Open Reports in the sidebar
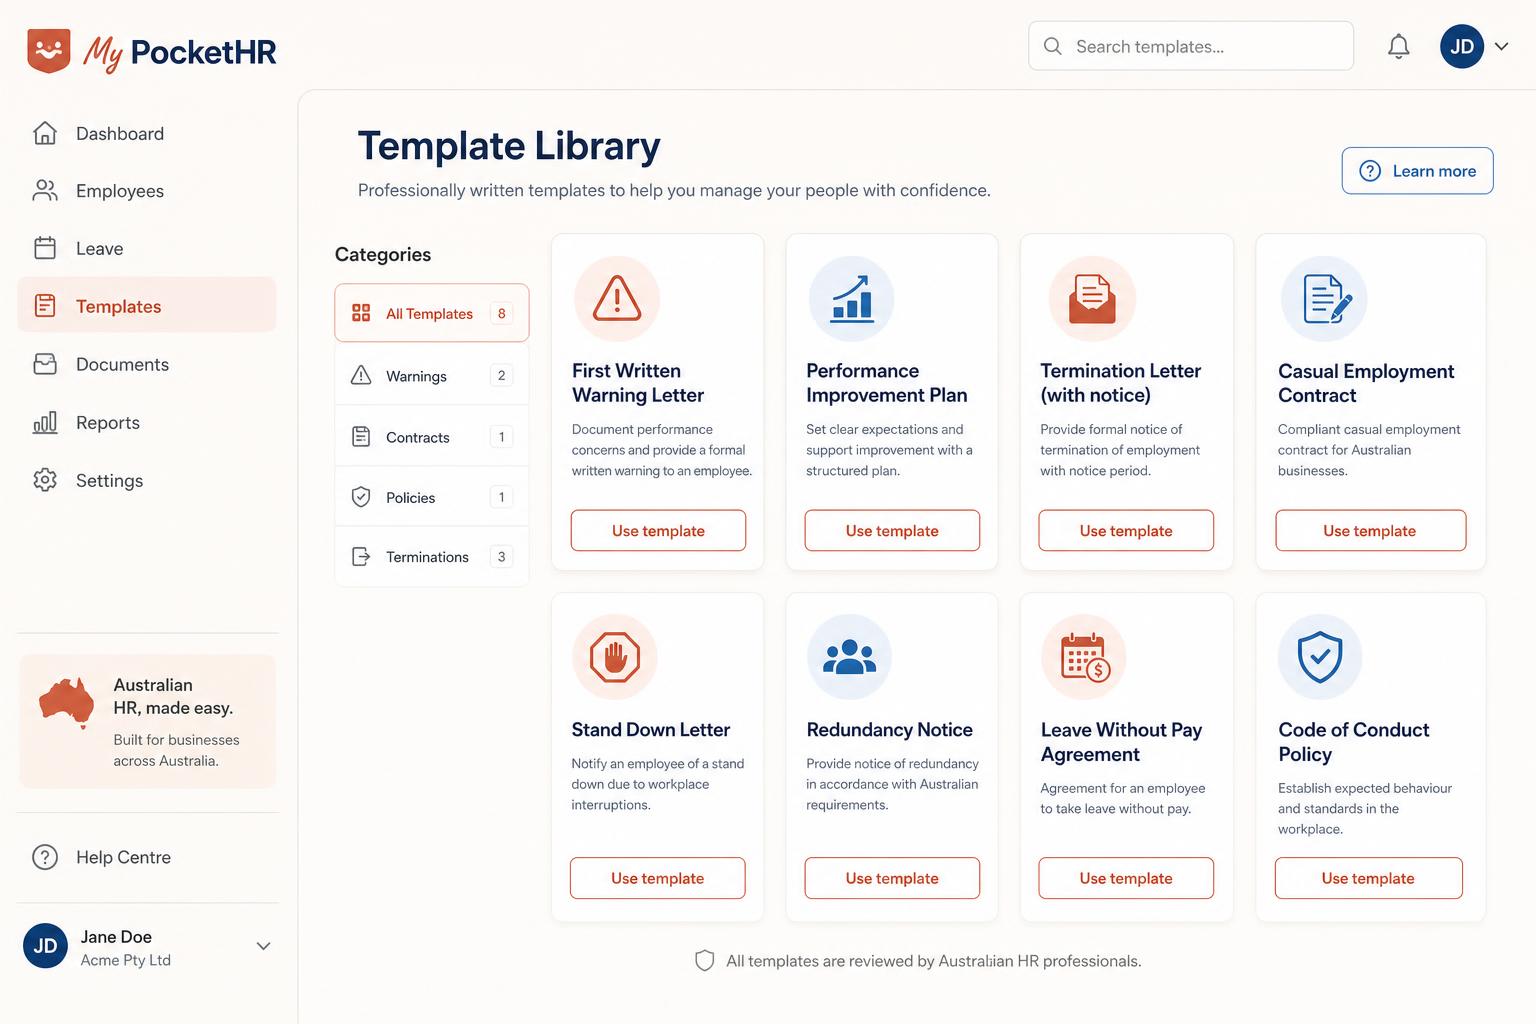The image size is (1536, 1024). point(147,422)
